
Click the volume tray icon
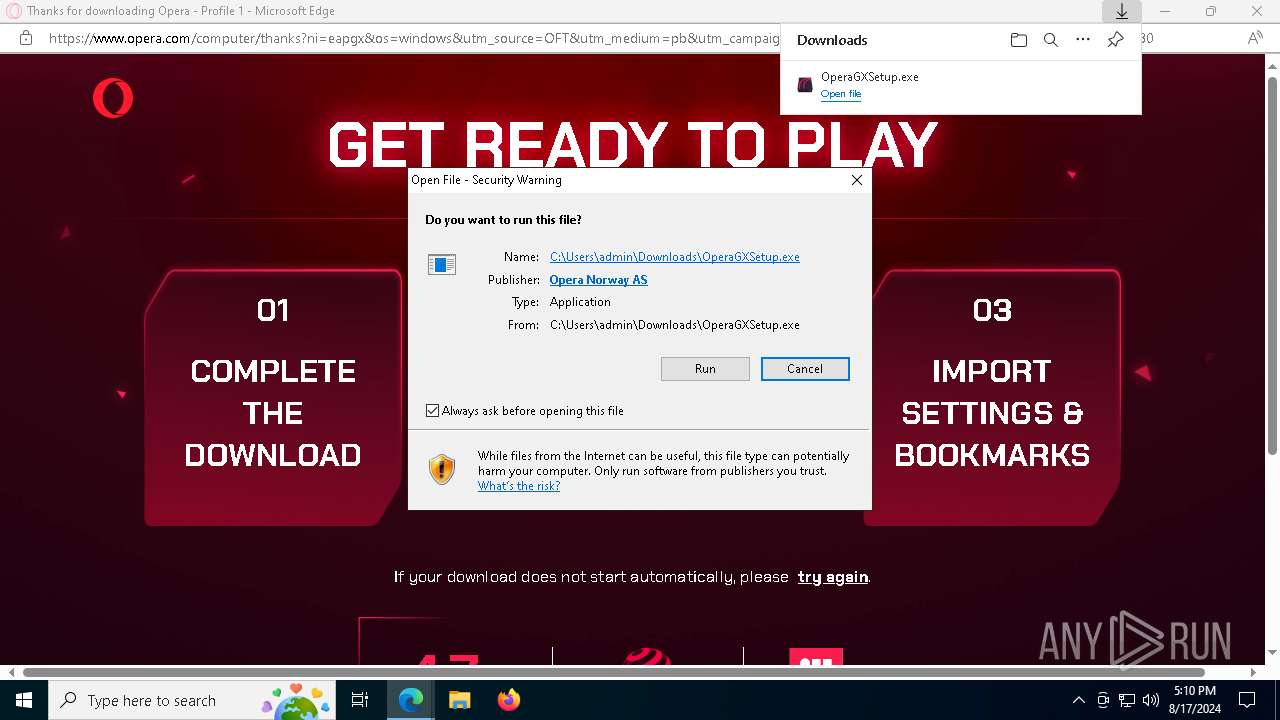pyautogui.click(x=1151, y=700)
